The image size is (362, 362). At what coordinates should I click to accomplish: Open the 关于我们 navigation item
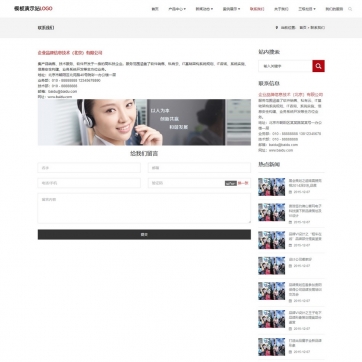[281, 9]
